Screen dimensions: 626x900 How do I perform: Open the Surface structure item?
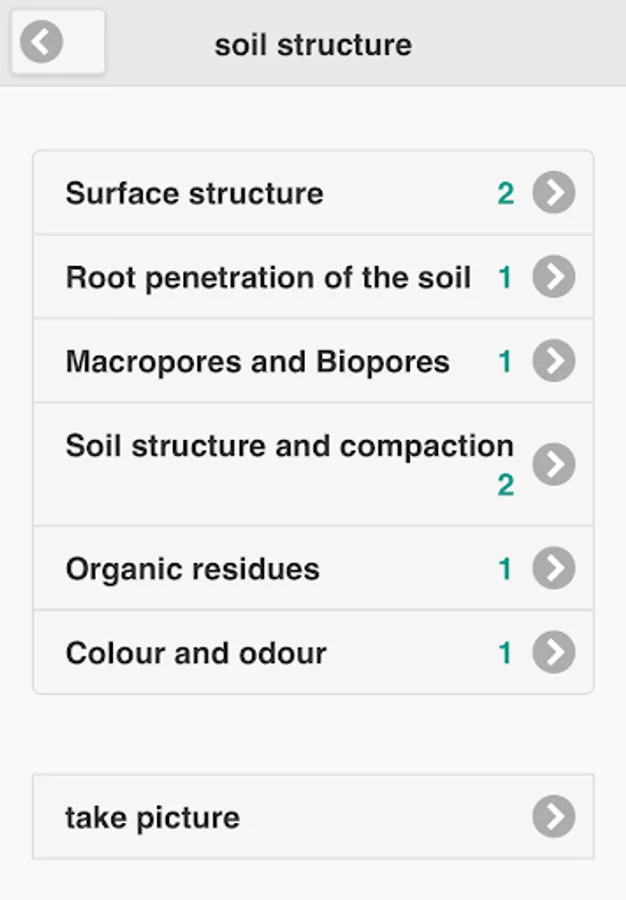194,193
